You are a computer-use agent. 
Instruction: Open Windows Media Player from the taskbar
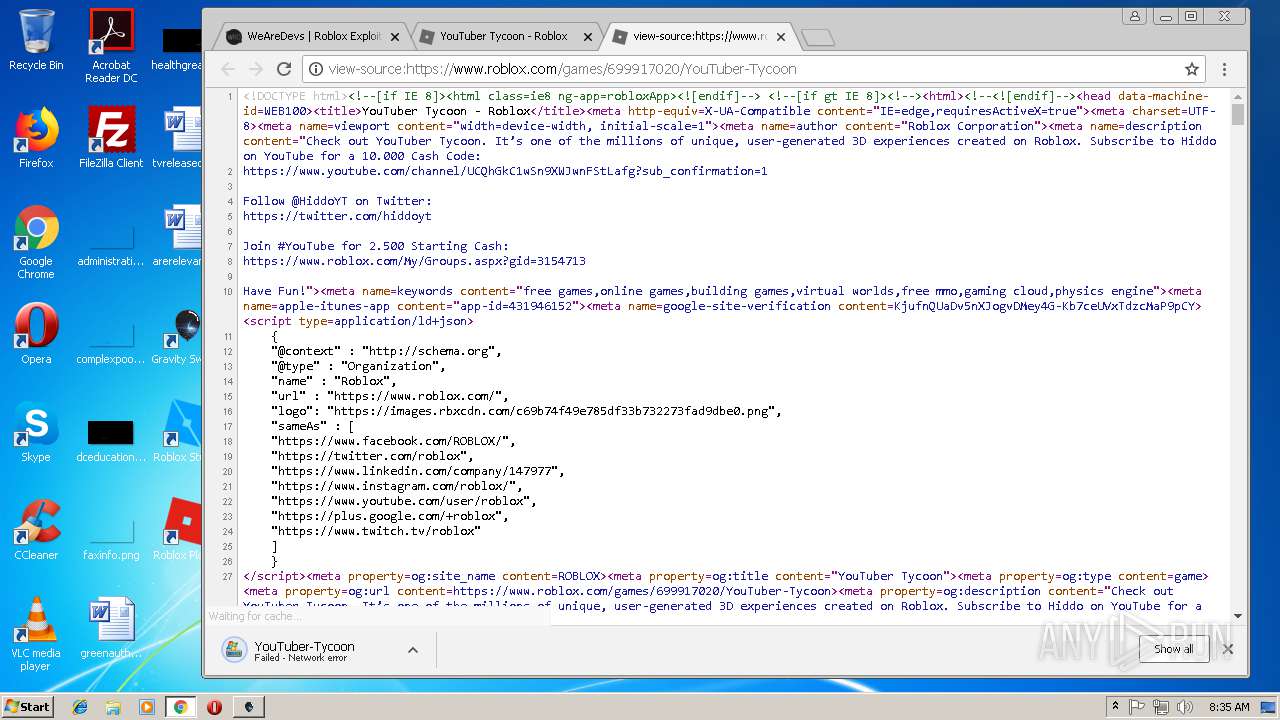pos(147,707)
